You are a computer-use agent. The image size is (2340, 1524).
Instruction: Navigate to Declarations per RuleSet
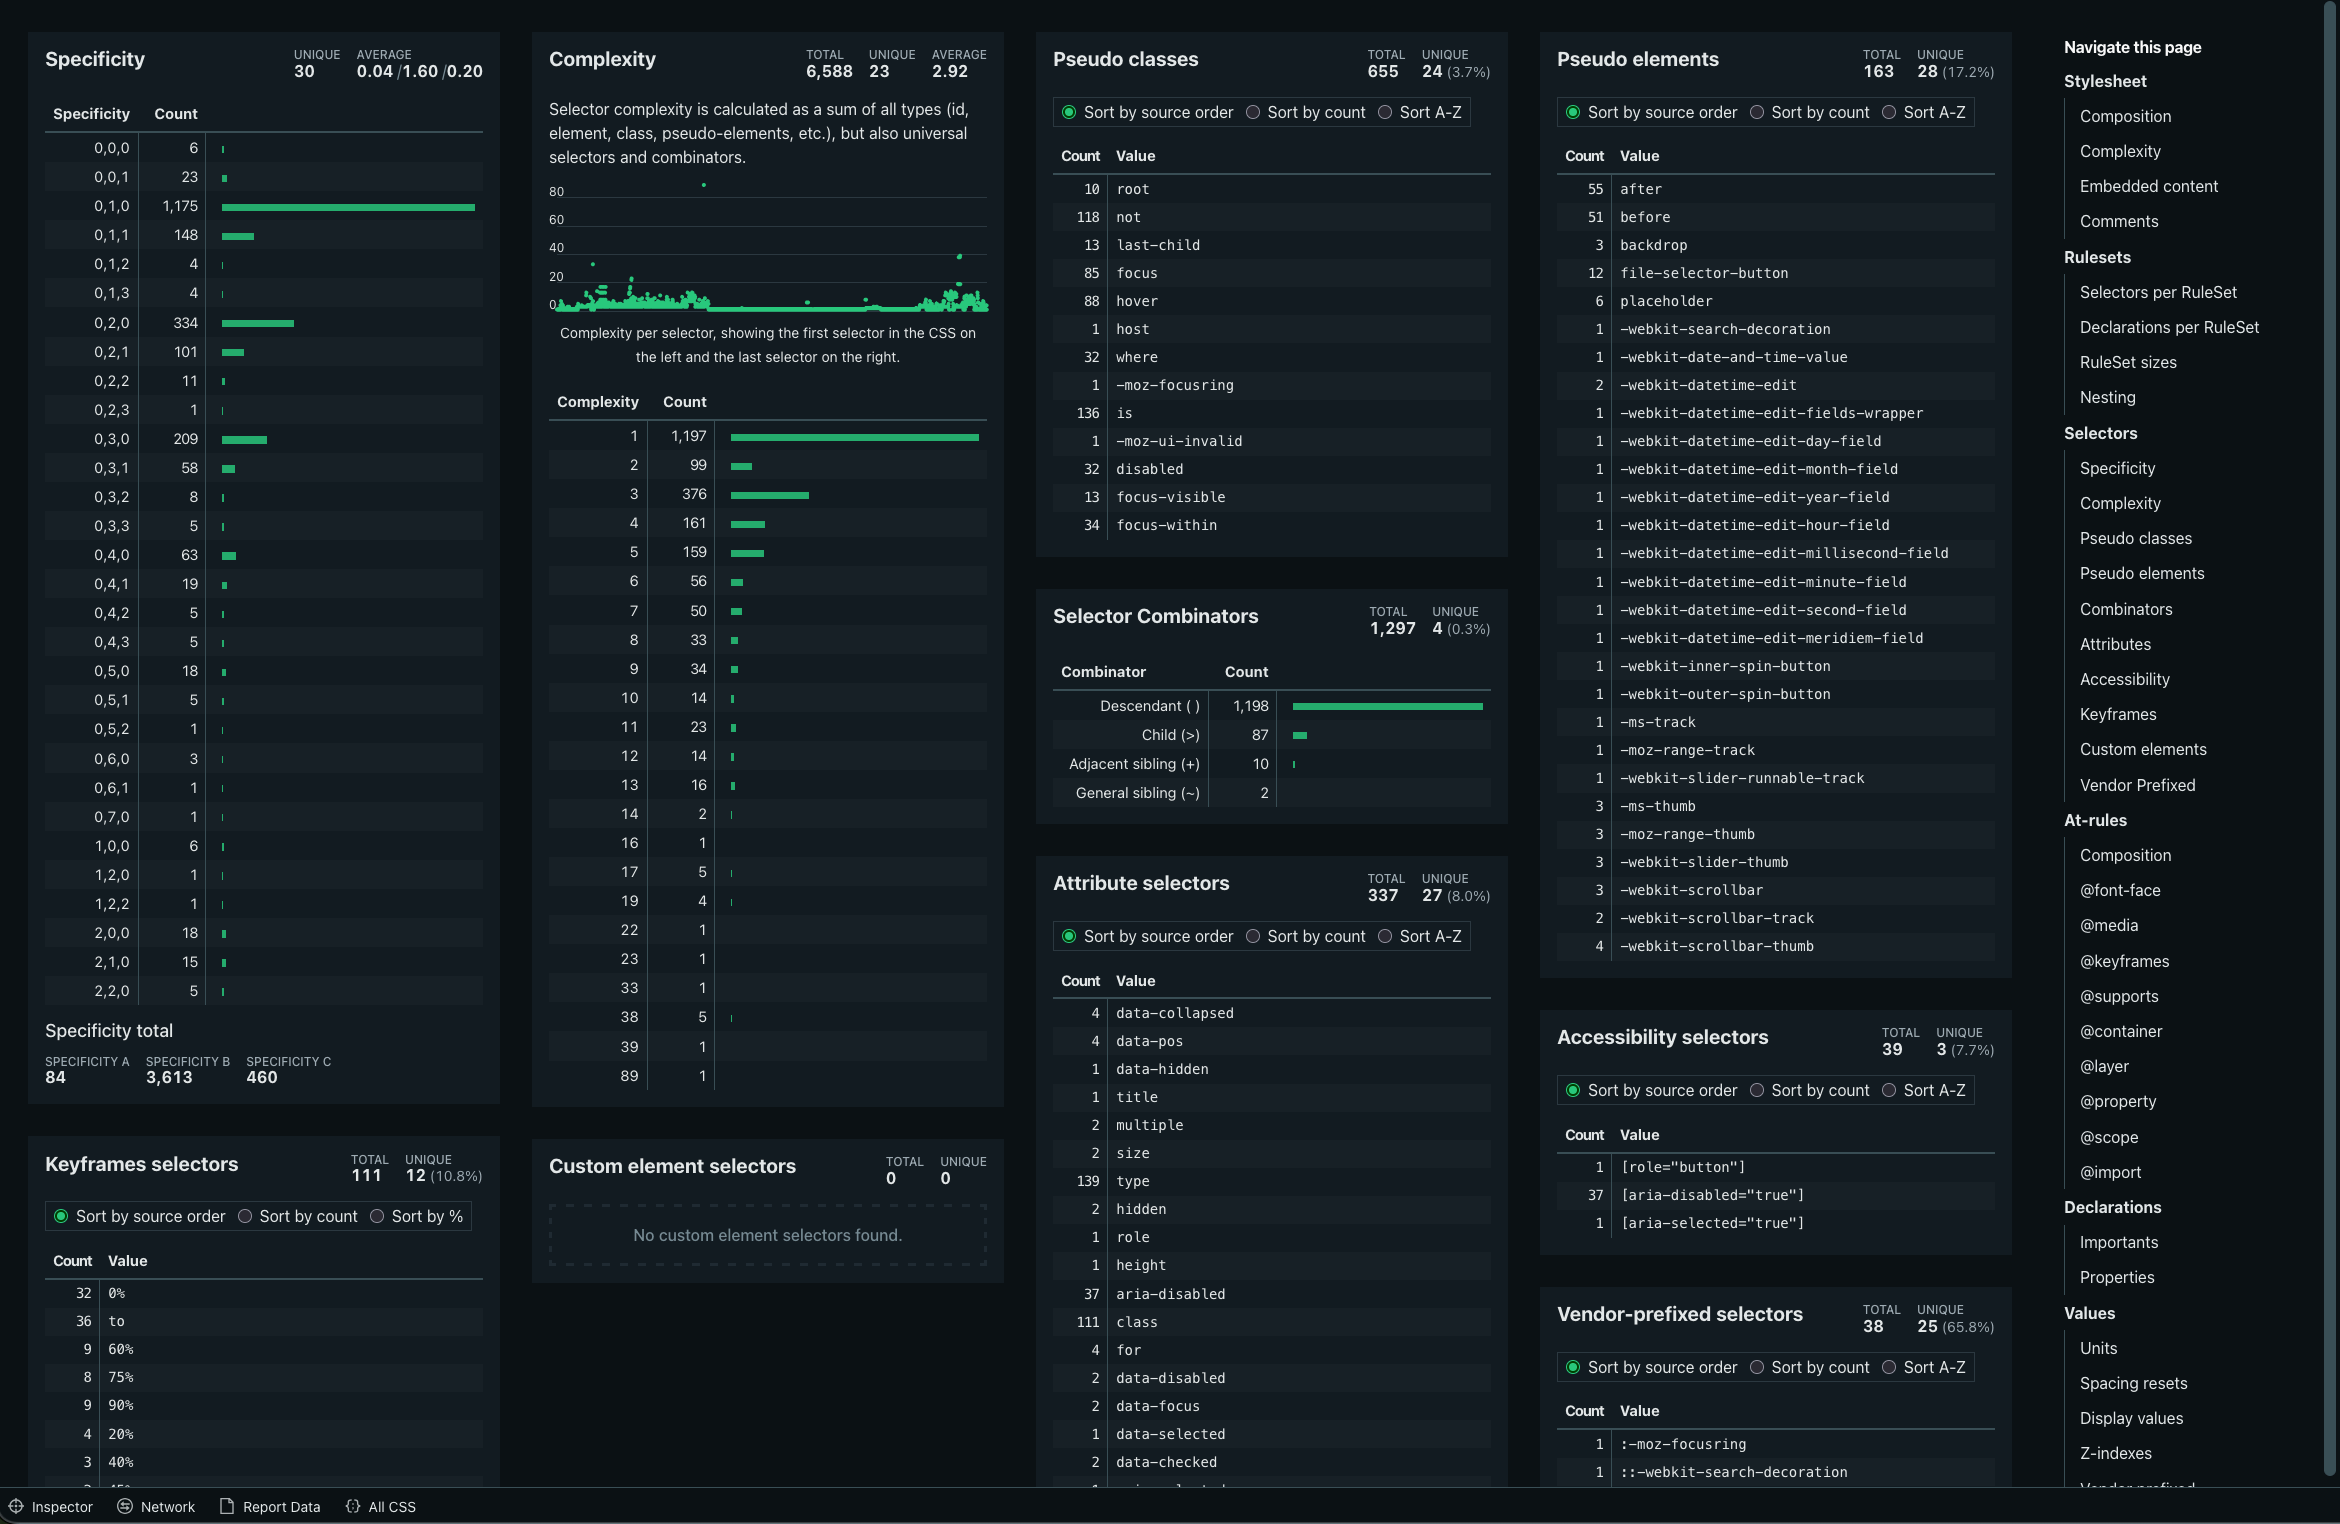pos(2169,327)
